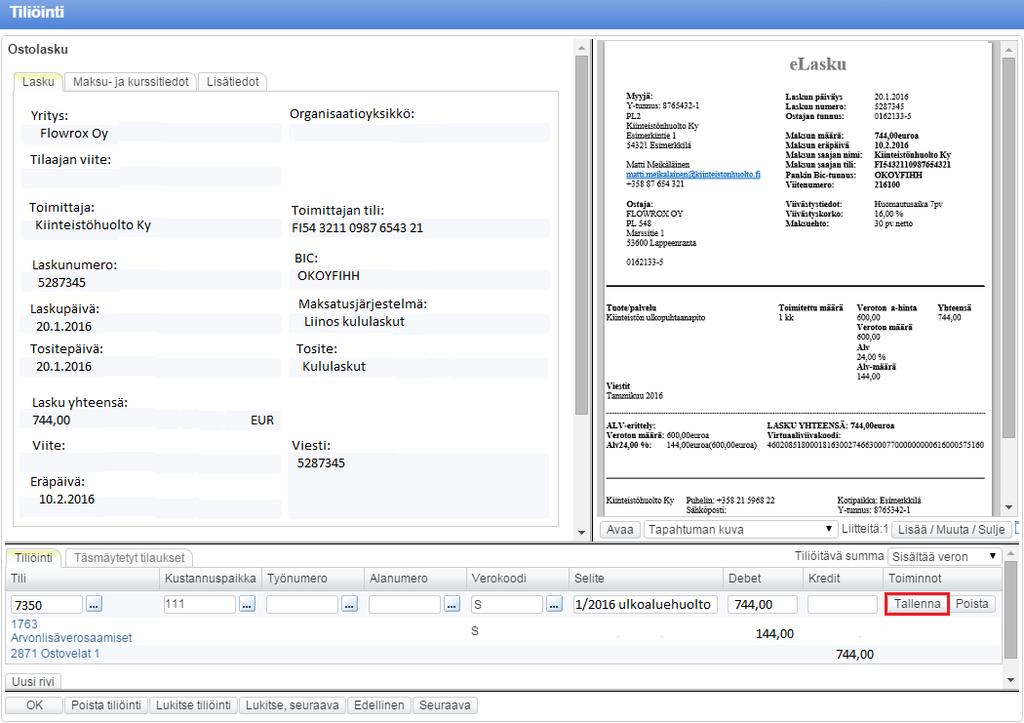
Task: Click Eräpäivä value 10.2.2016
Action: [x=67, y=499]
